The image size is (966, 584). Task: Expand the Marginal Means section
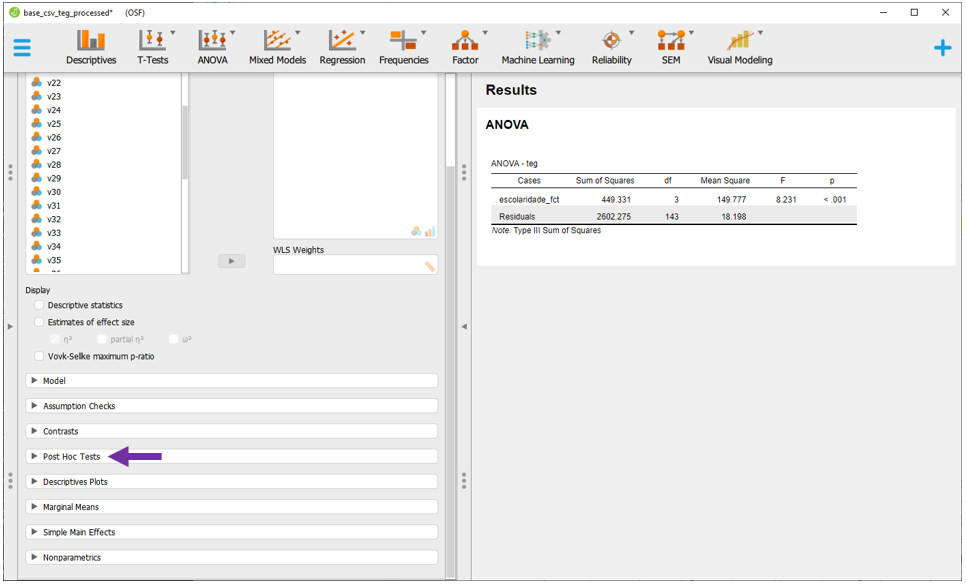pos(71,507)
